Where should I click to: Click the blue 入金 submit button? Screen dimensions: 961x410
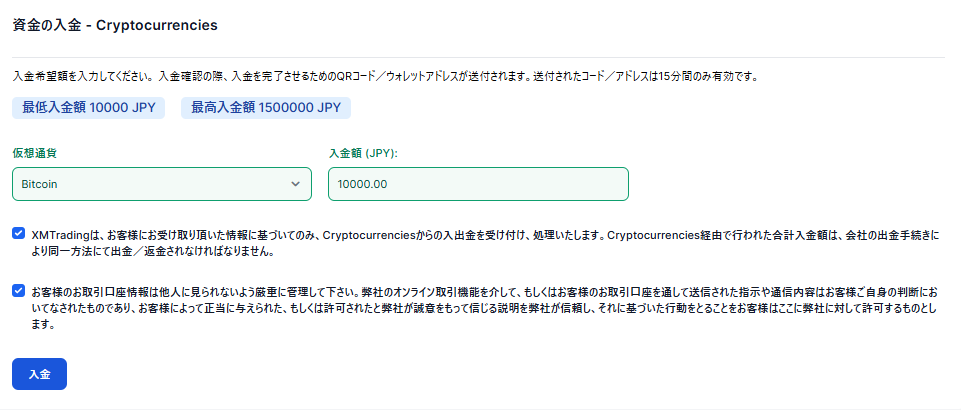(39, 374)
